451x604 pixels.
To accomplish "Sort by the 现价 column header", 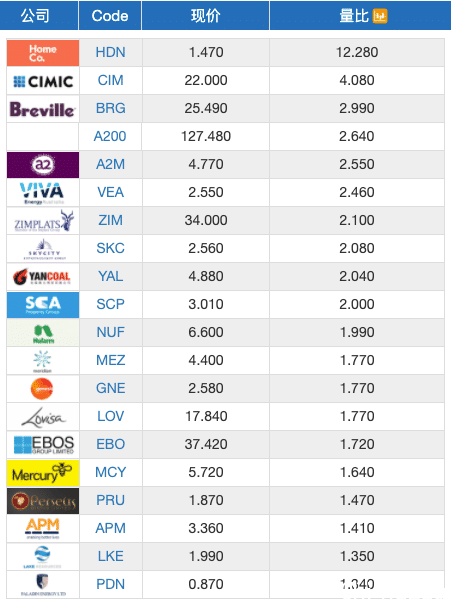I will coord(206,15).
